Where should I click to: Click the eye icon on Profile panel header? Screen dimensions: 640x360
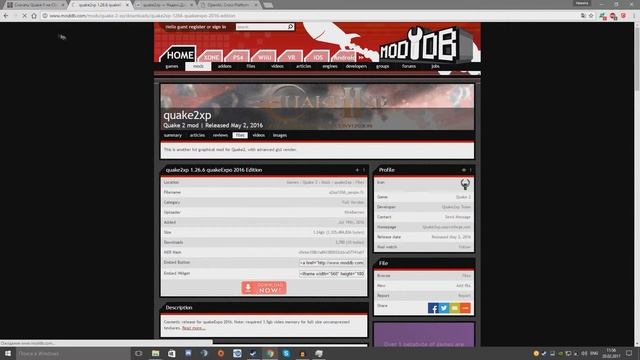pyautogui.click(x=464, y=170)
